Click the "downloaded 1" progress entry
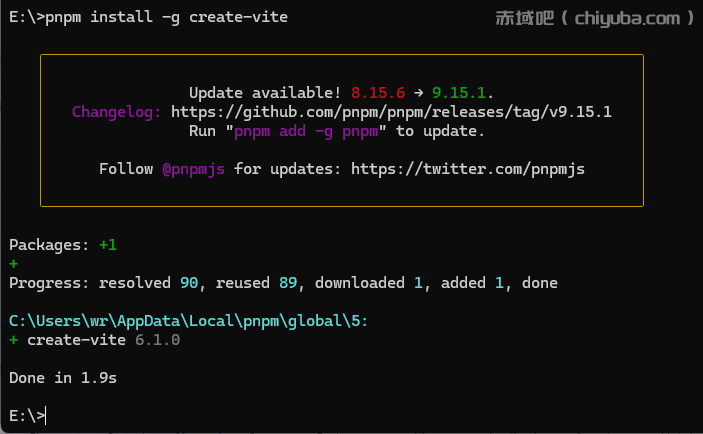This screenshot has width=703, height=434. click(x=369, y=283)
